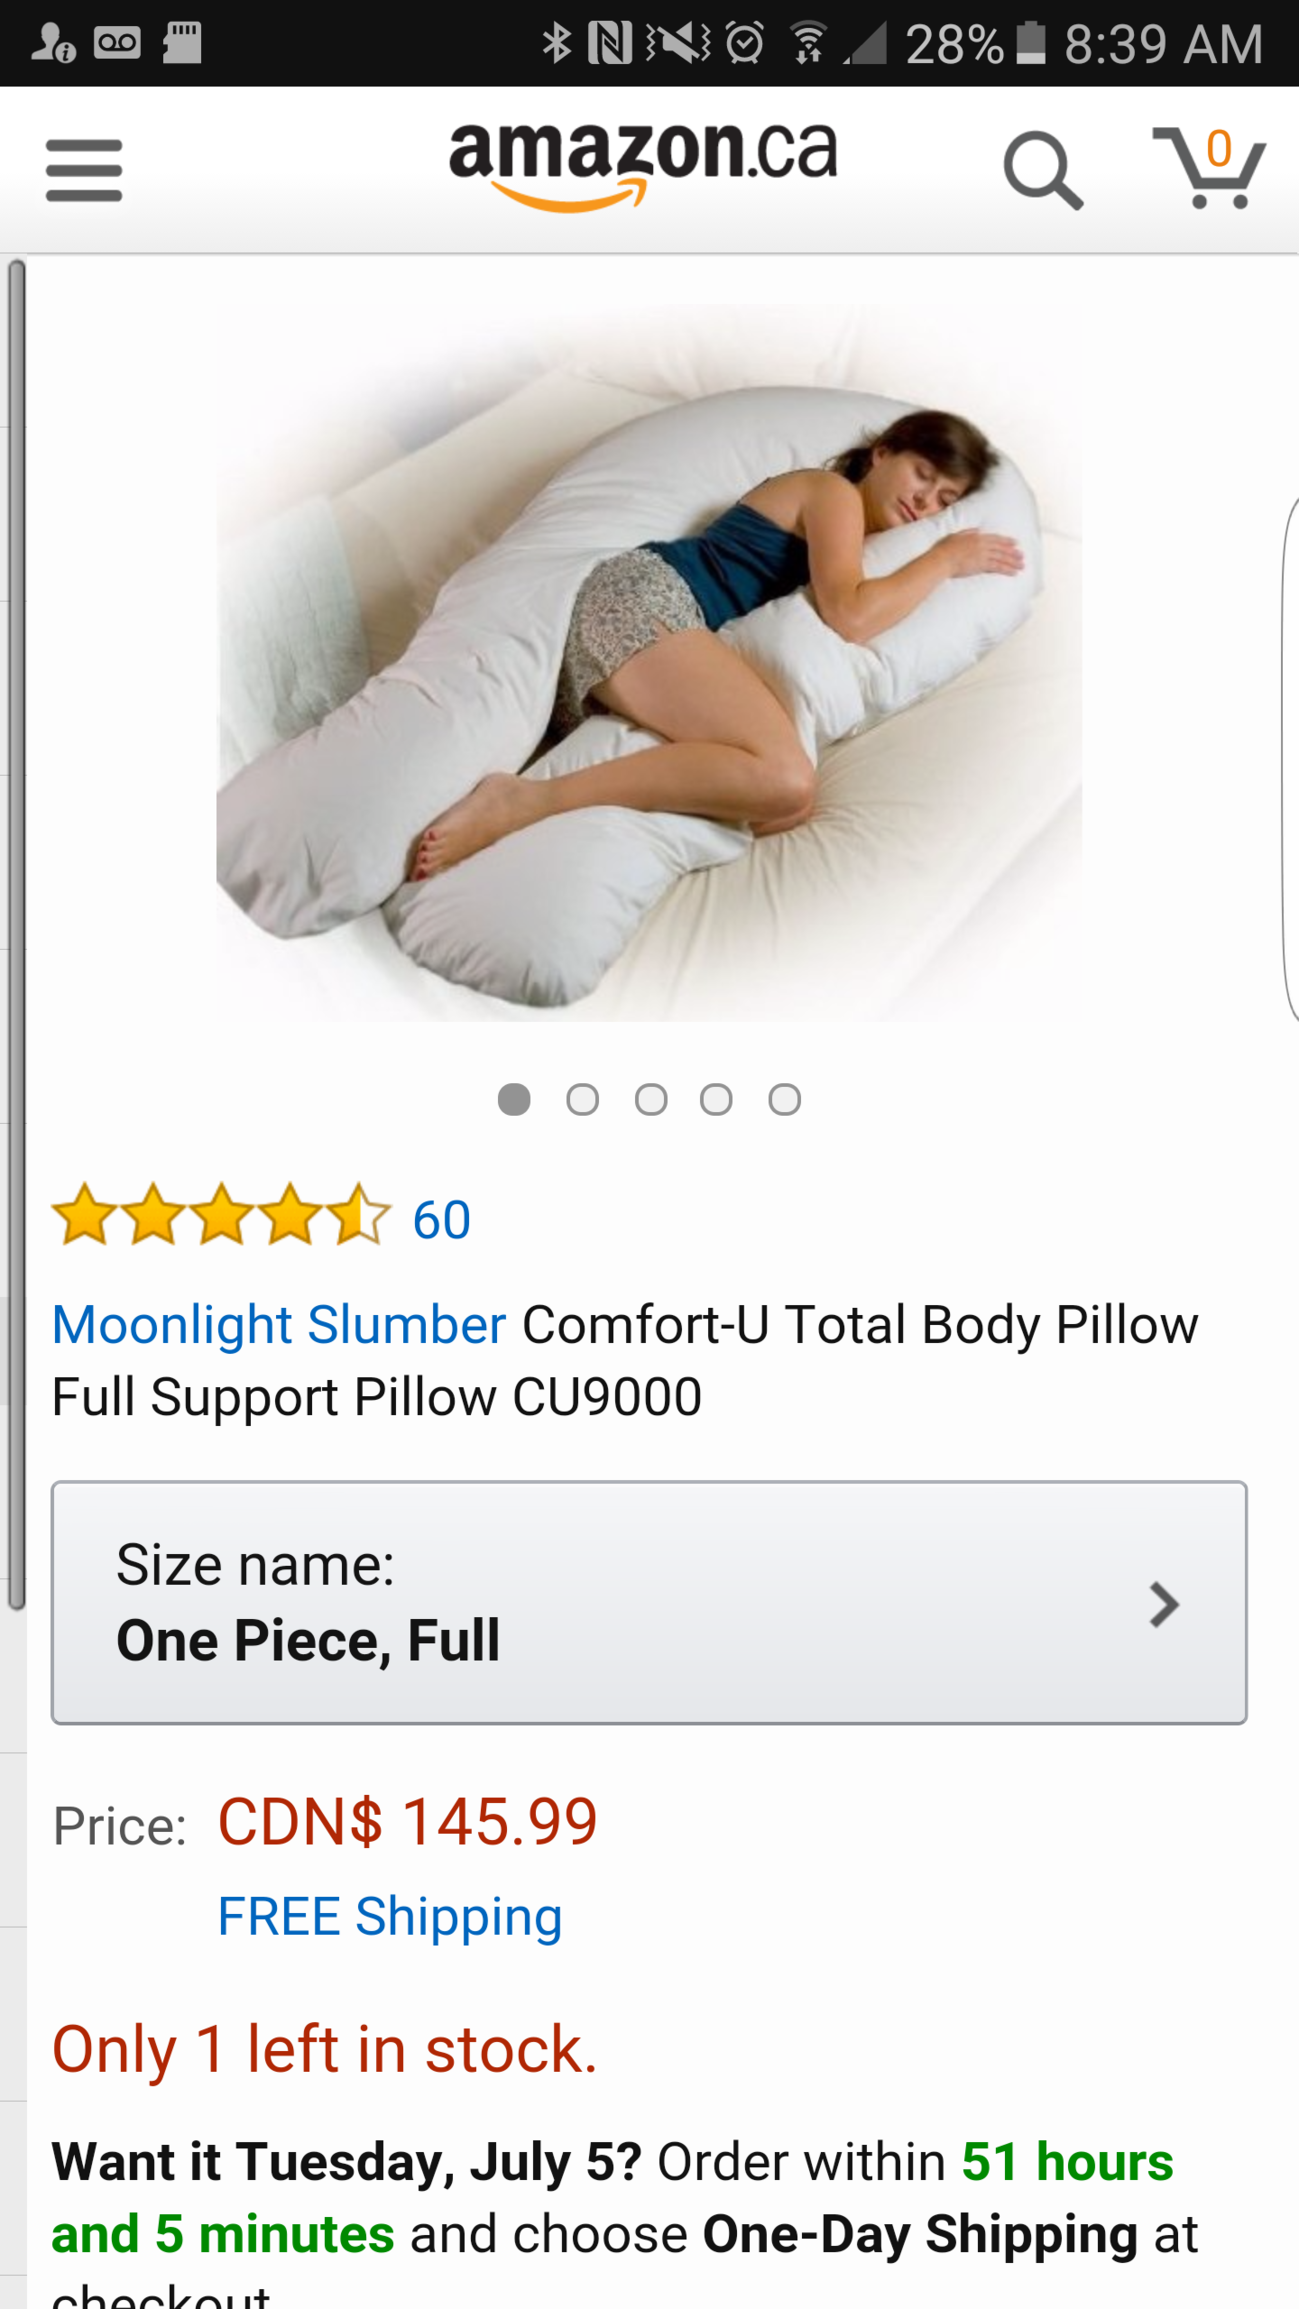View the 60 customer reviews
This screenshot has width=1299, height=2309.
pos(442,1220)
